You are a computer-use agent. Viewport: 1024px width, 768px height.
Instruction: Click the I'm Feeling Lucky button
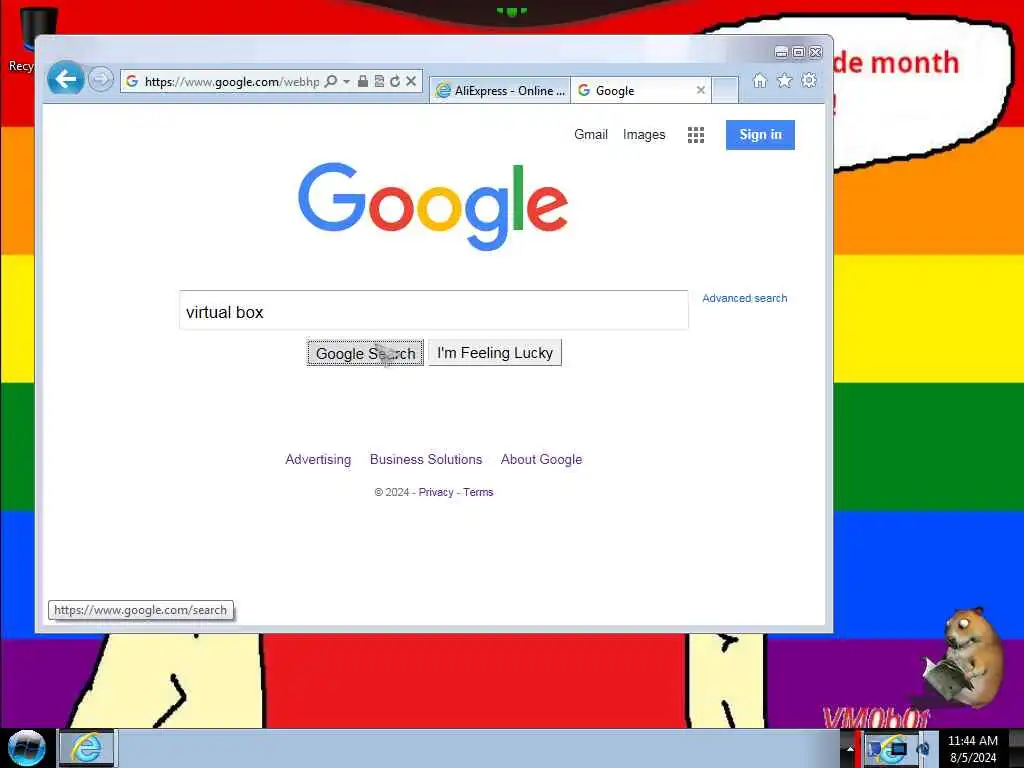(x=495, y=353)
